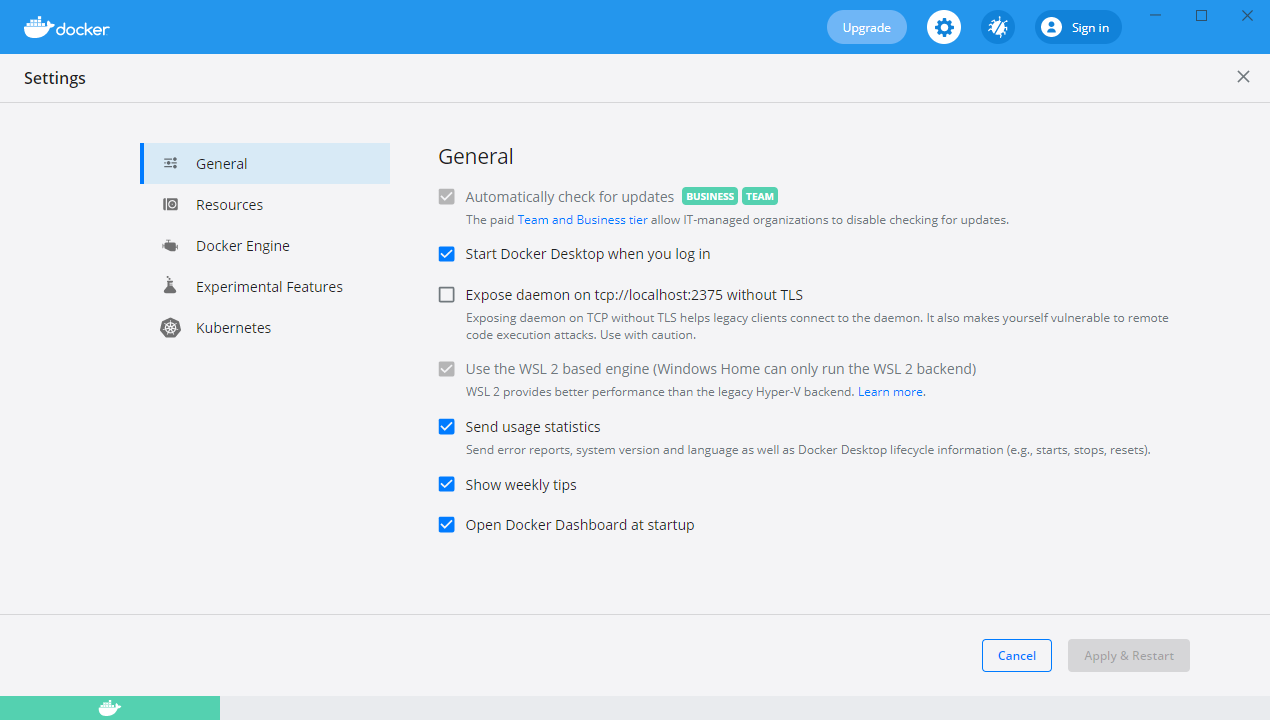The width and height of the screenshot is (1270, 720).
Task: Toggle Automatically check for updates checkbox
Action: [x=447, y=197]
